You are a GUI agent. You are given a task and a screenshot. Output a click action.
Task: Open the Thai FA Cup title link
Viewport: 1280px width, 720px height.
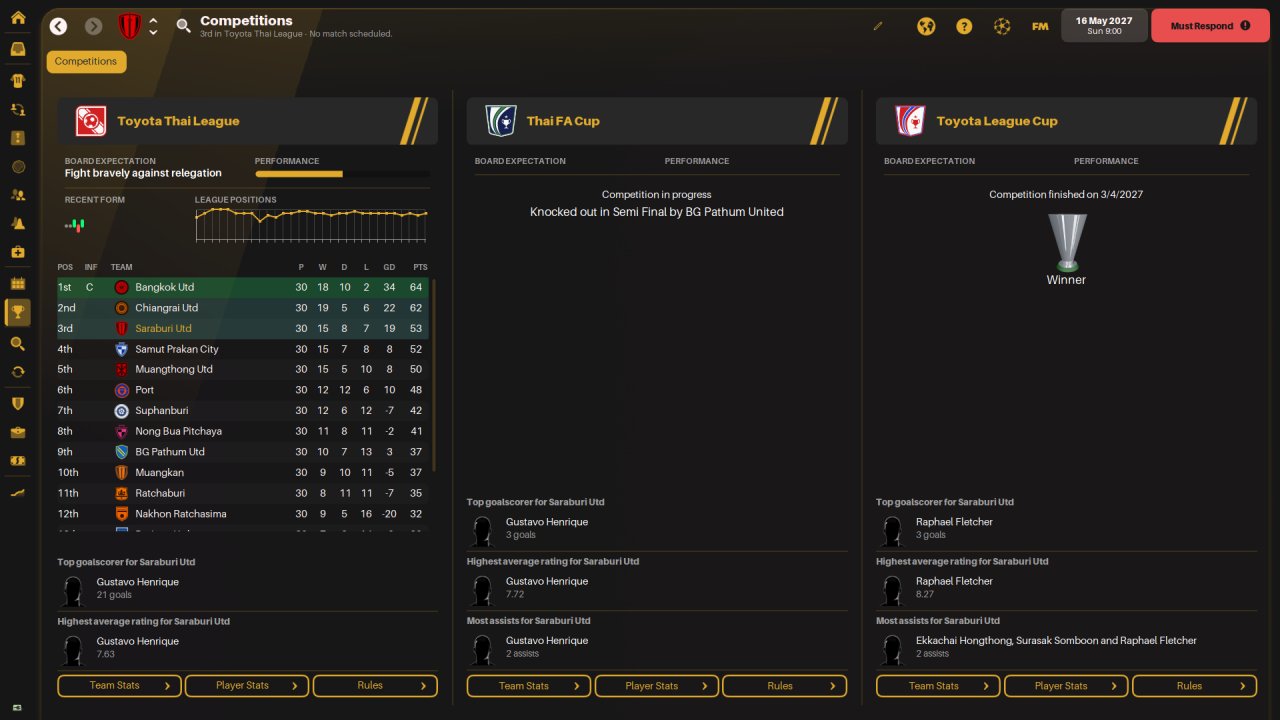point(563,121)
